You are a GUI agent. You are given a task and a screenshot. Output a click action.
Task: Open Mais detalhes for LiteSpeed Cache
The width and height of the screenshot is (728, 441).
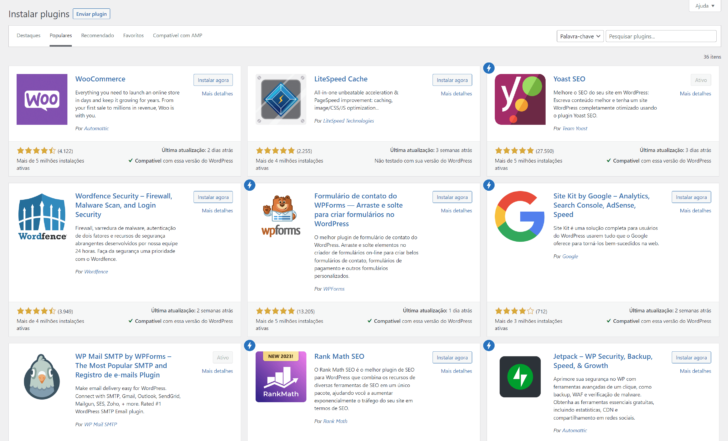tap(456, 93)
